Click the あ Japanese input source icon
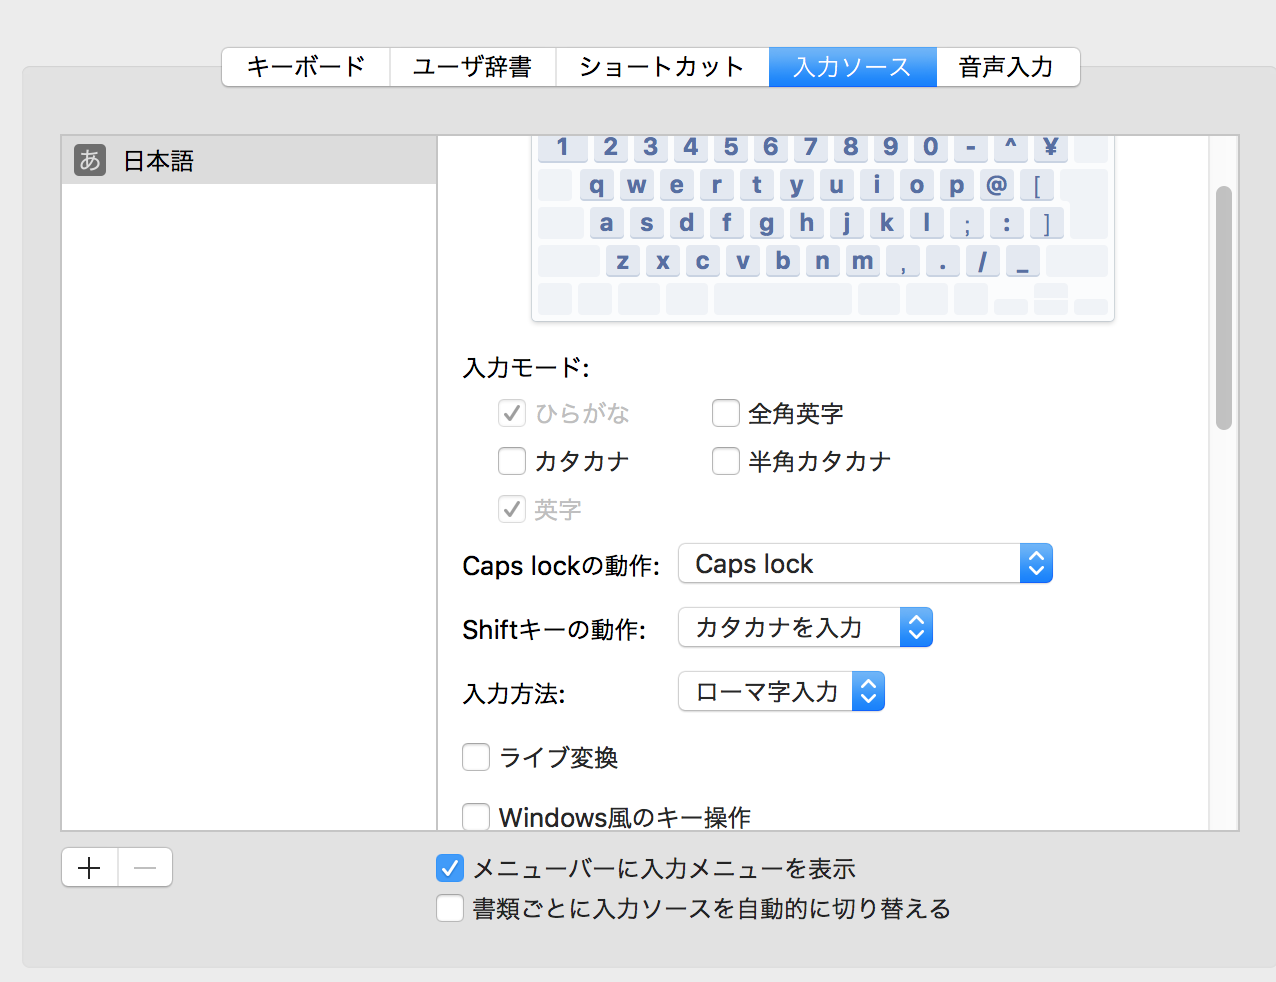The image size is (1276, 982). (90, 160)
